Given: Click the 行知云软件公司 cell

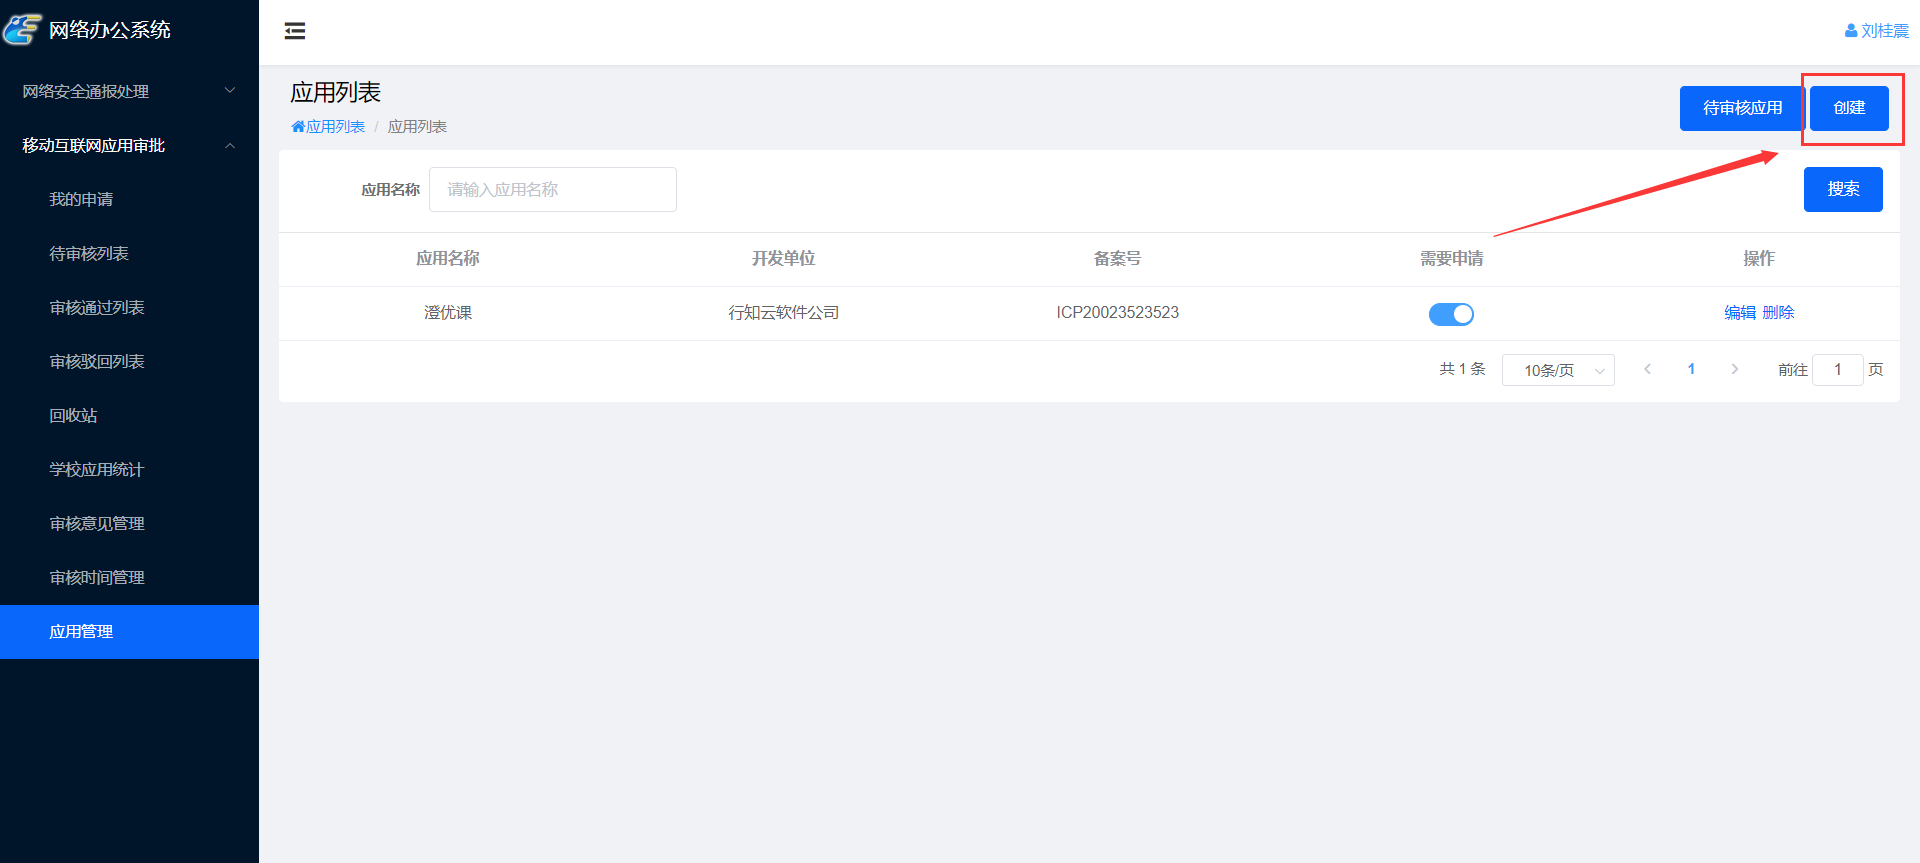Looking at the screenshot, I should tap(784, 313).
